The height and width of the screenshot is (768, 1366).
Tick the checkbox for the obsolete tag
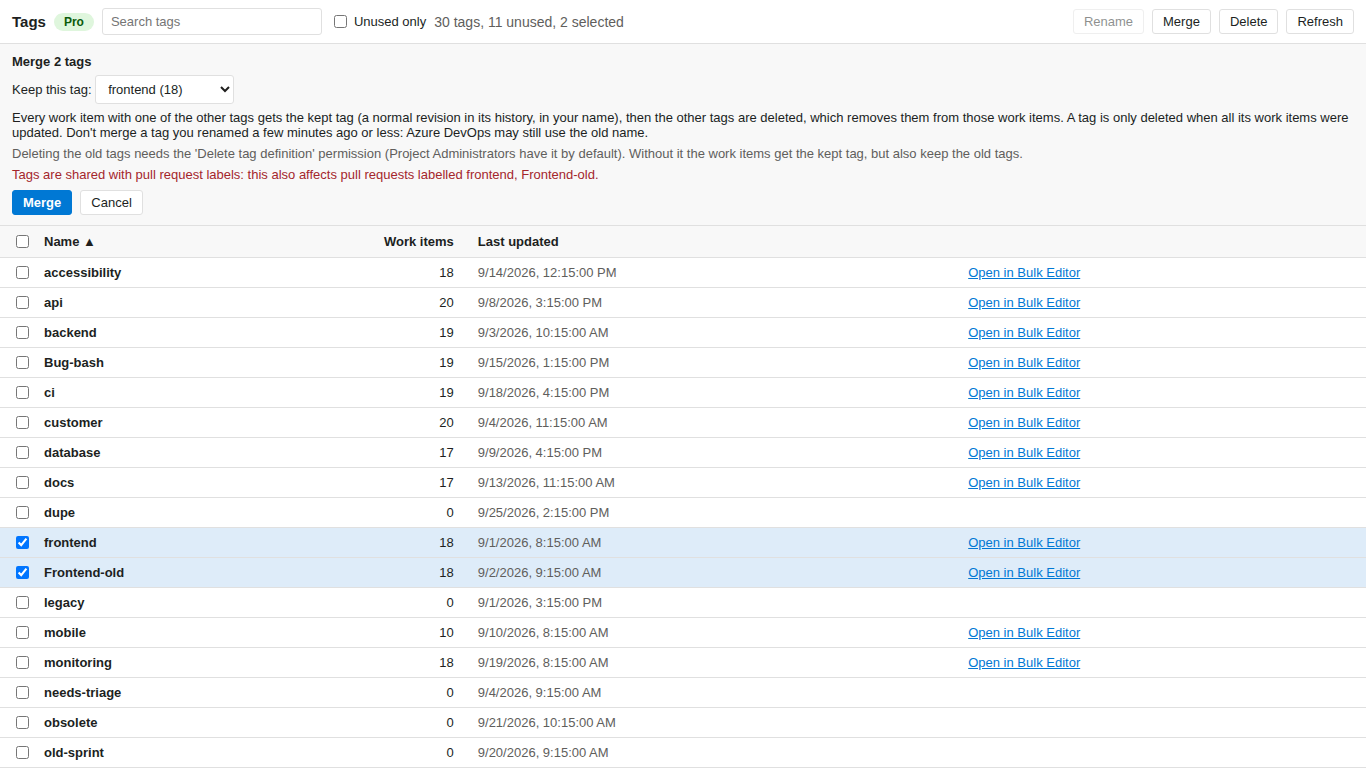click(23, 723)
